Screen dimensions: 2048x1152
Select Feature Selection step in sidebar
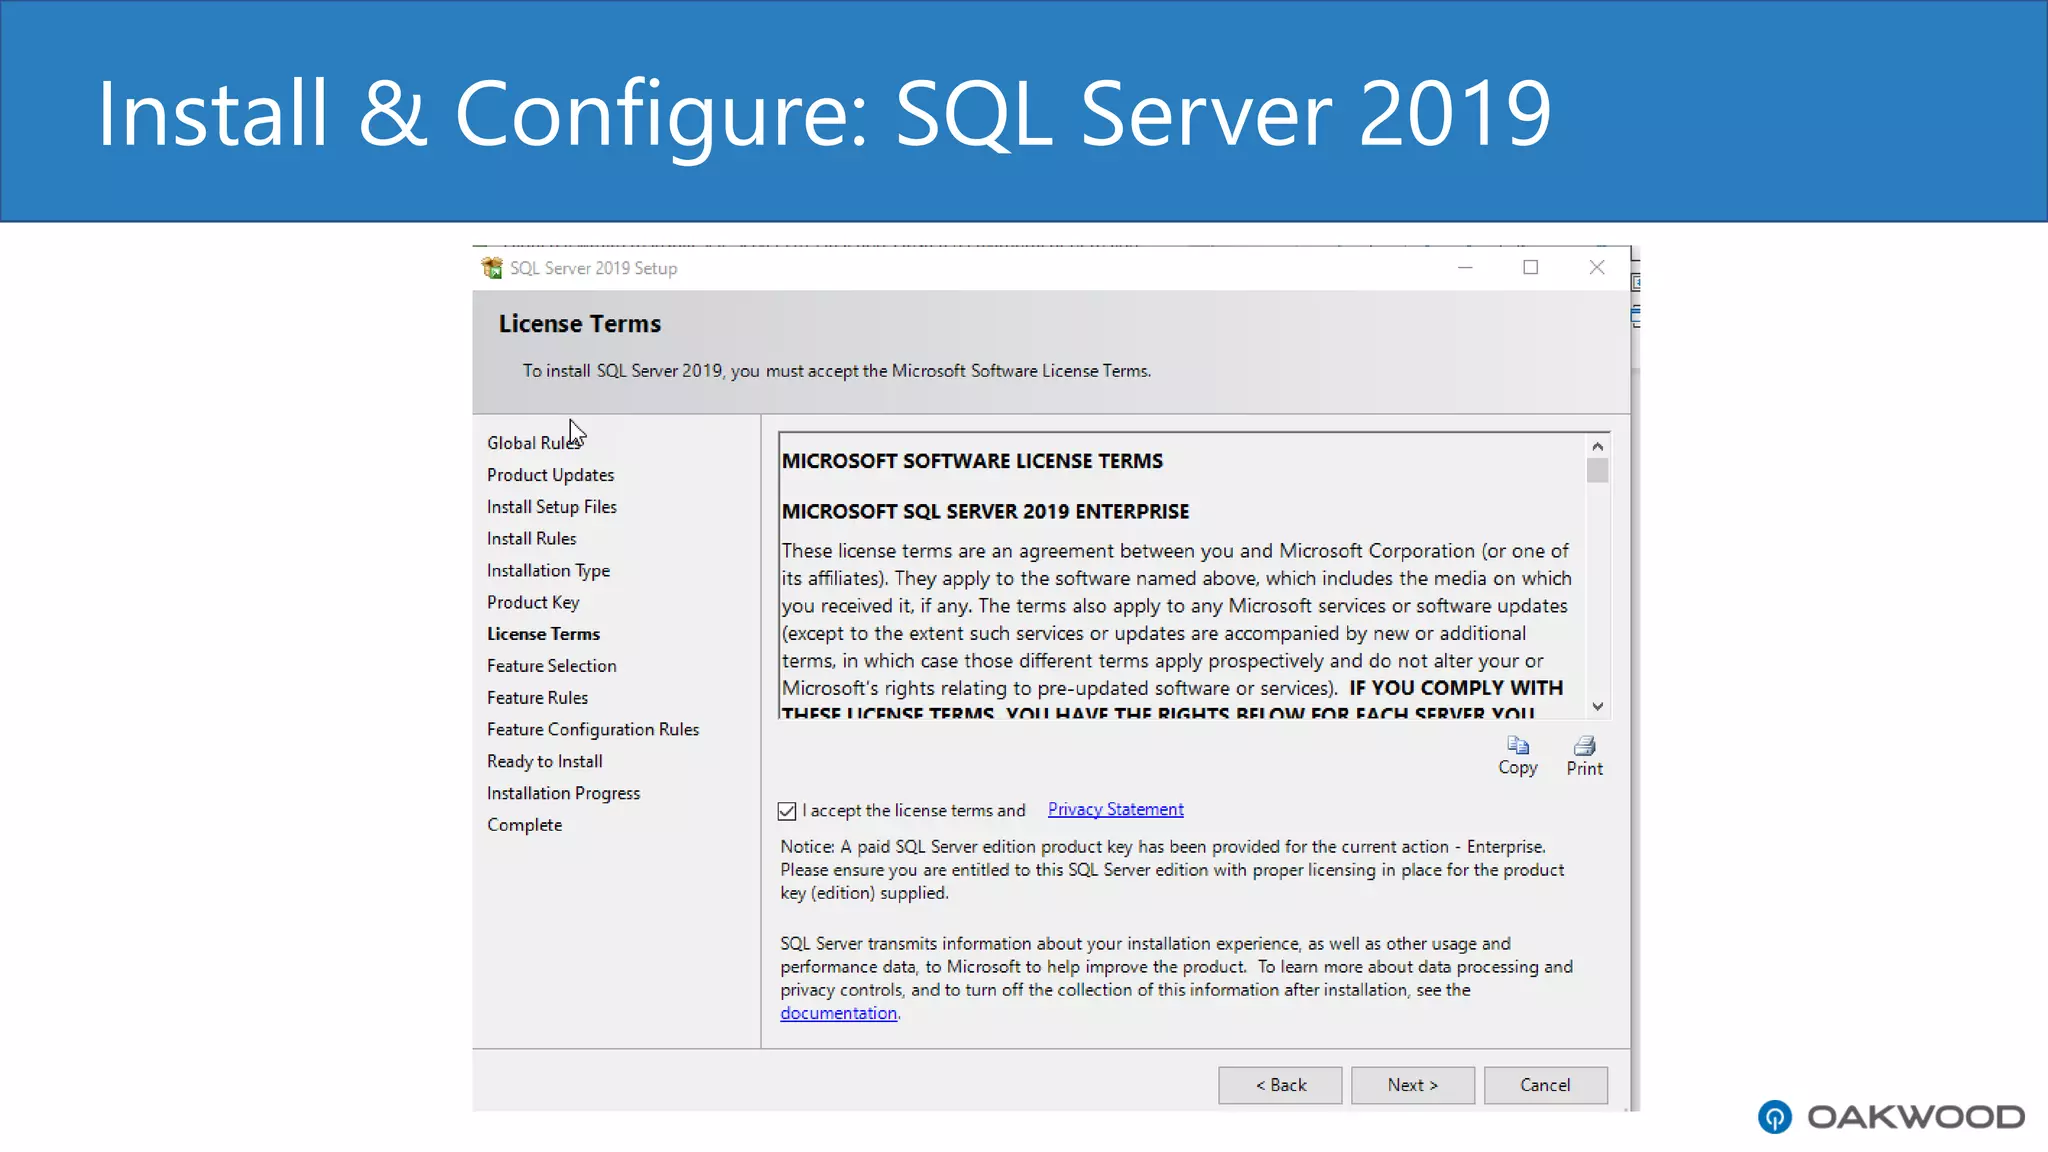click(x=551, y=666)
